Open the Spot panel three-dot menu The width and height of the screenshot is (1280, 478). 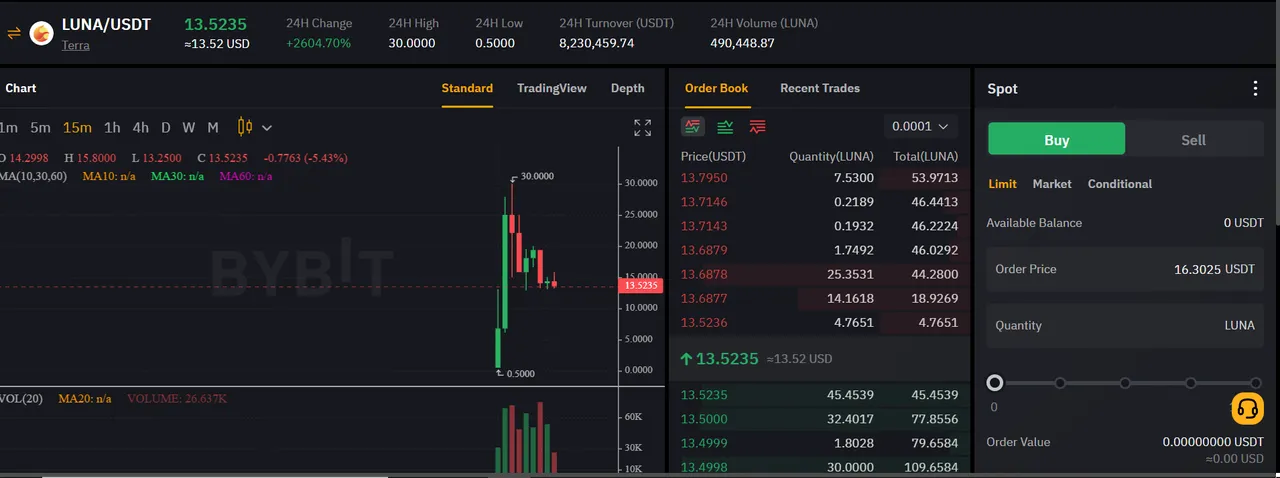coord(1256,89)
